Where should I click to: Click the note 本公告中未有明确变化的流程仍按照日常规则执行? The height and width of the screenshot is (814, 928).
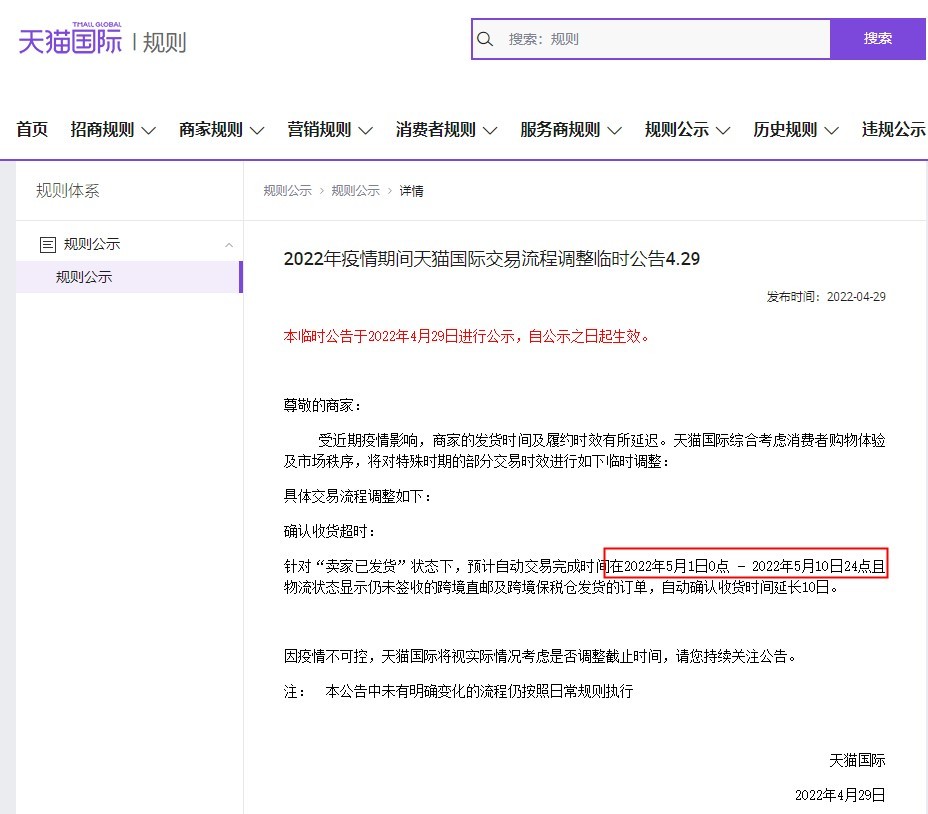point(479,691)
